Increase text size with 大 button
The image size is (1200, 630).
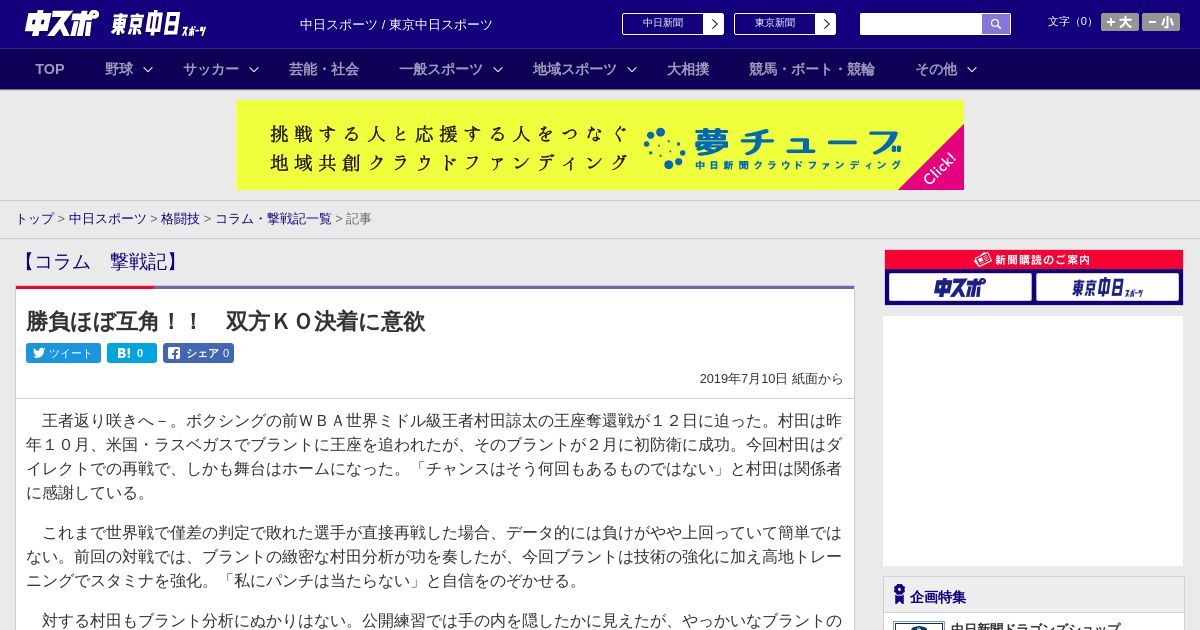(x=1119, y=22)
